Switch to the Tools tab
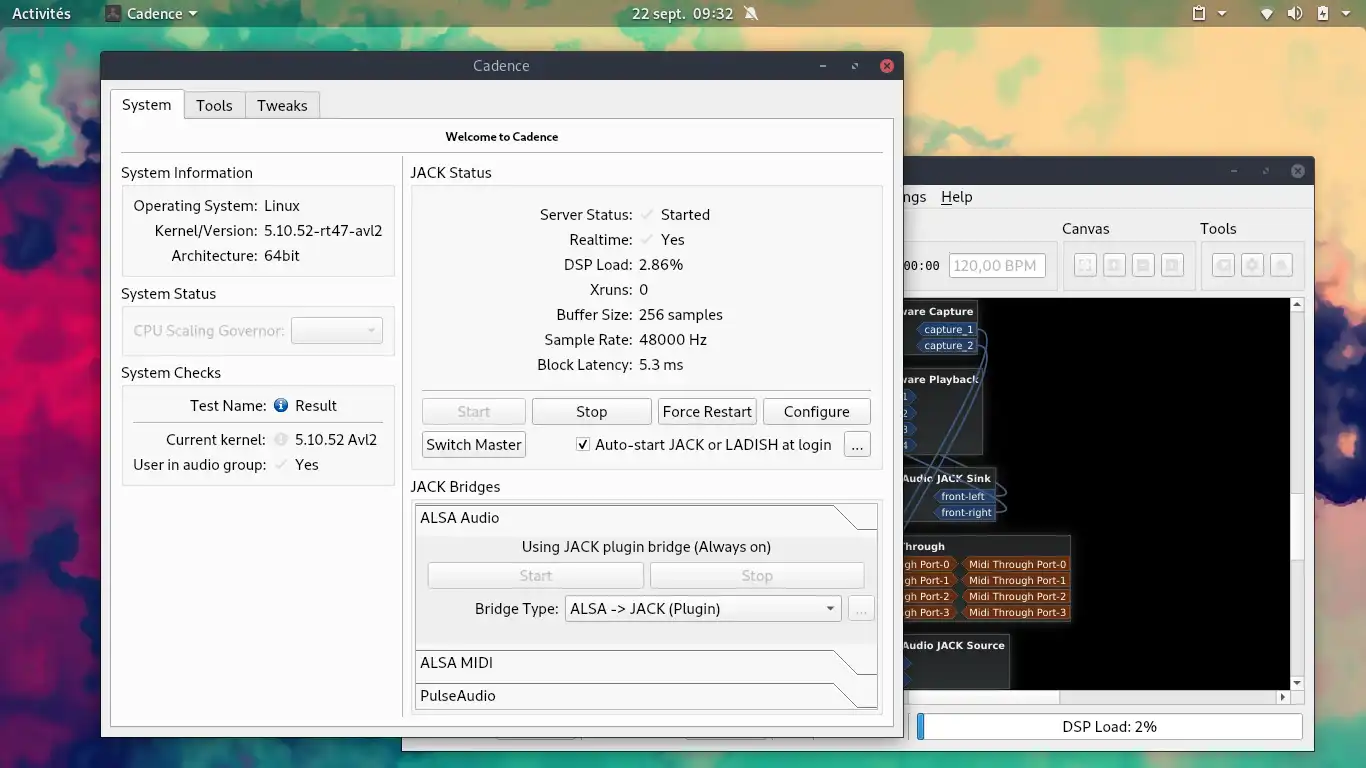1366x768 pixels. click(214, 105)
